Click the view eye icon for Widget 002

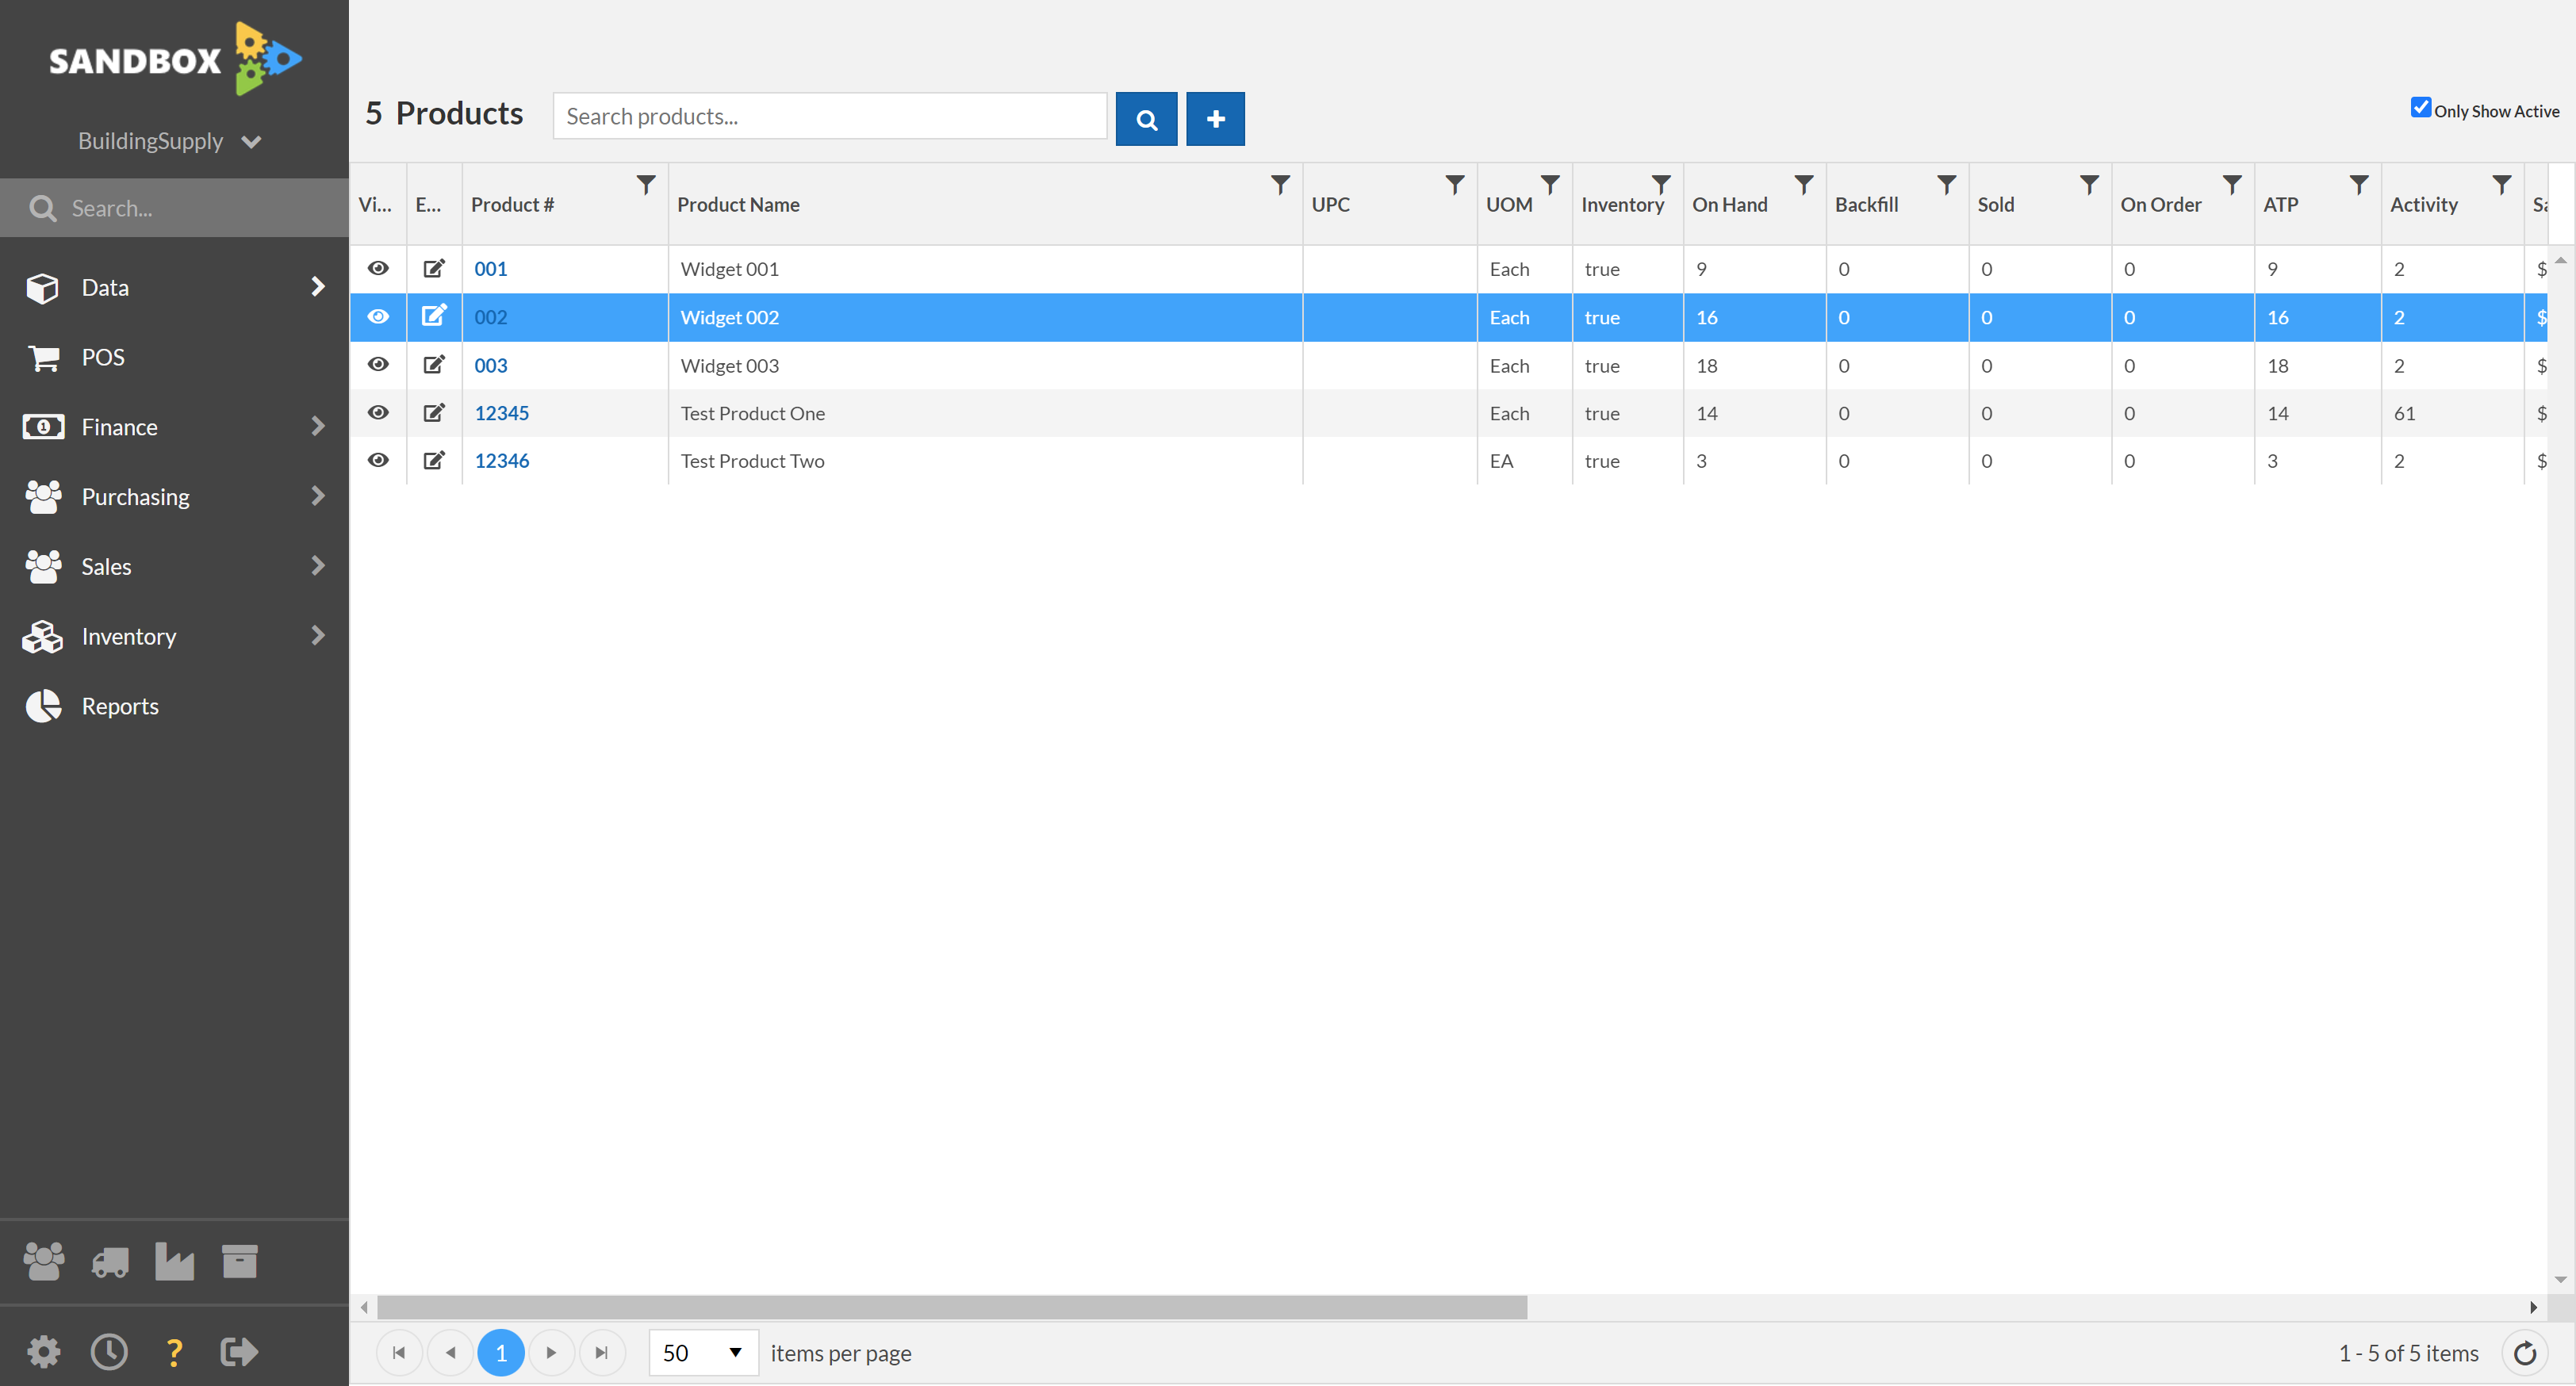(x=378, y=316)
